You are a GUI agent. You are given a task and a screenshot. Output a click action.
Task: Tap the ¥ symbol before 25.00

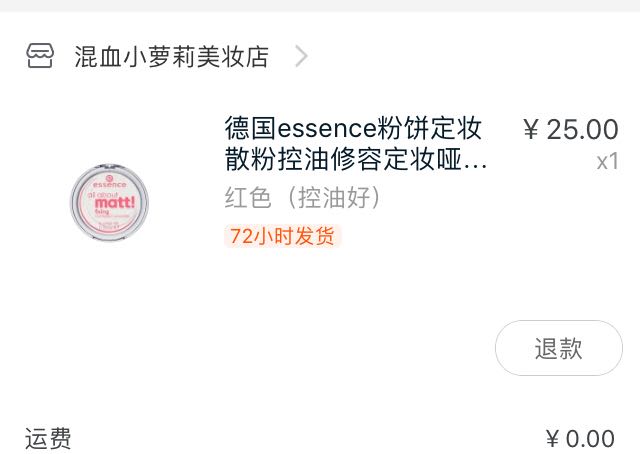point(531,130)
